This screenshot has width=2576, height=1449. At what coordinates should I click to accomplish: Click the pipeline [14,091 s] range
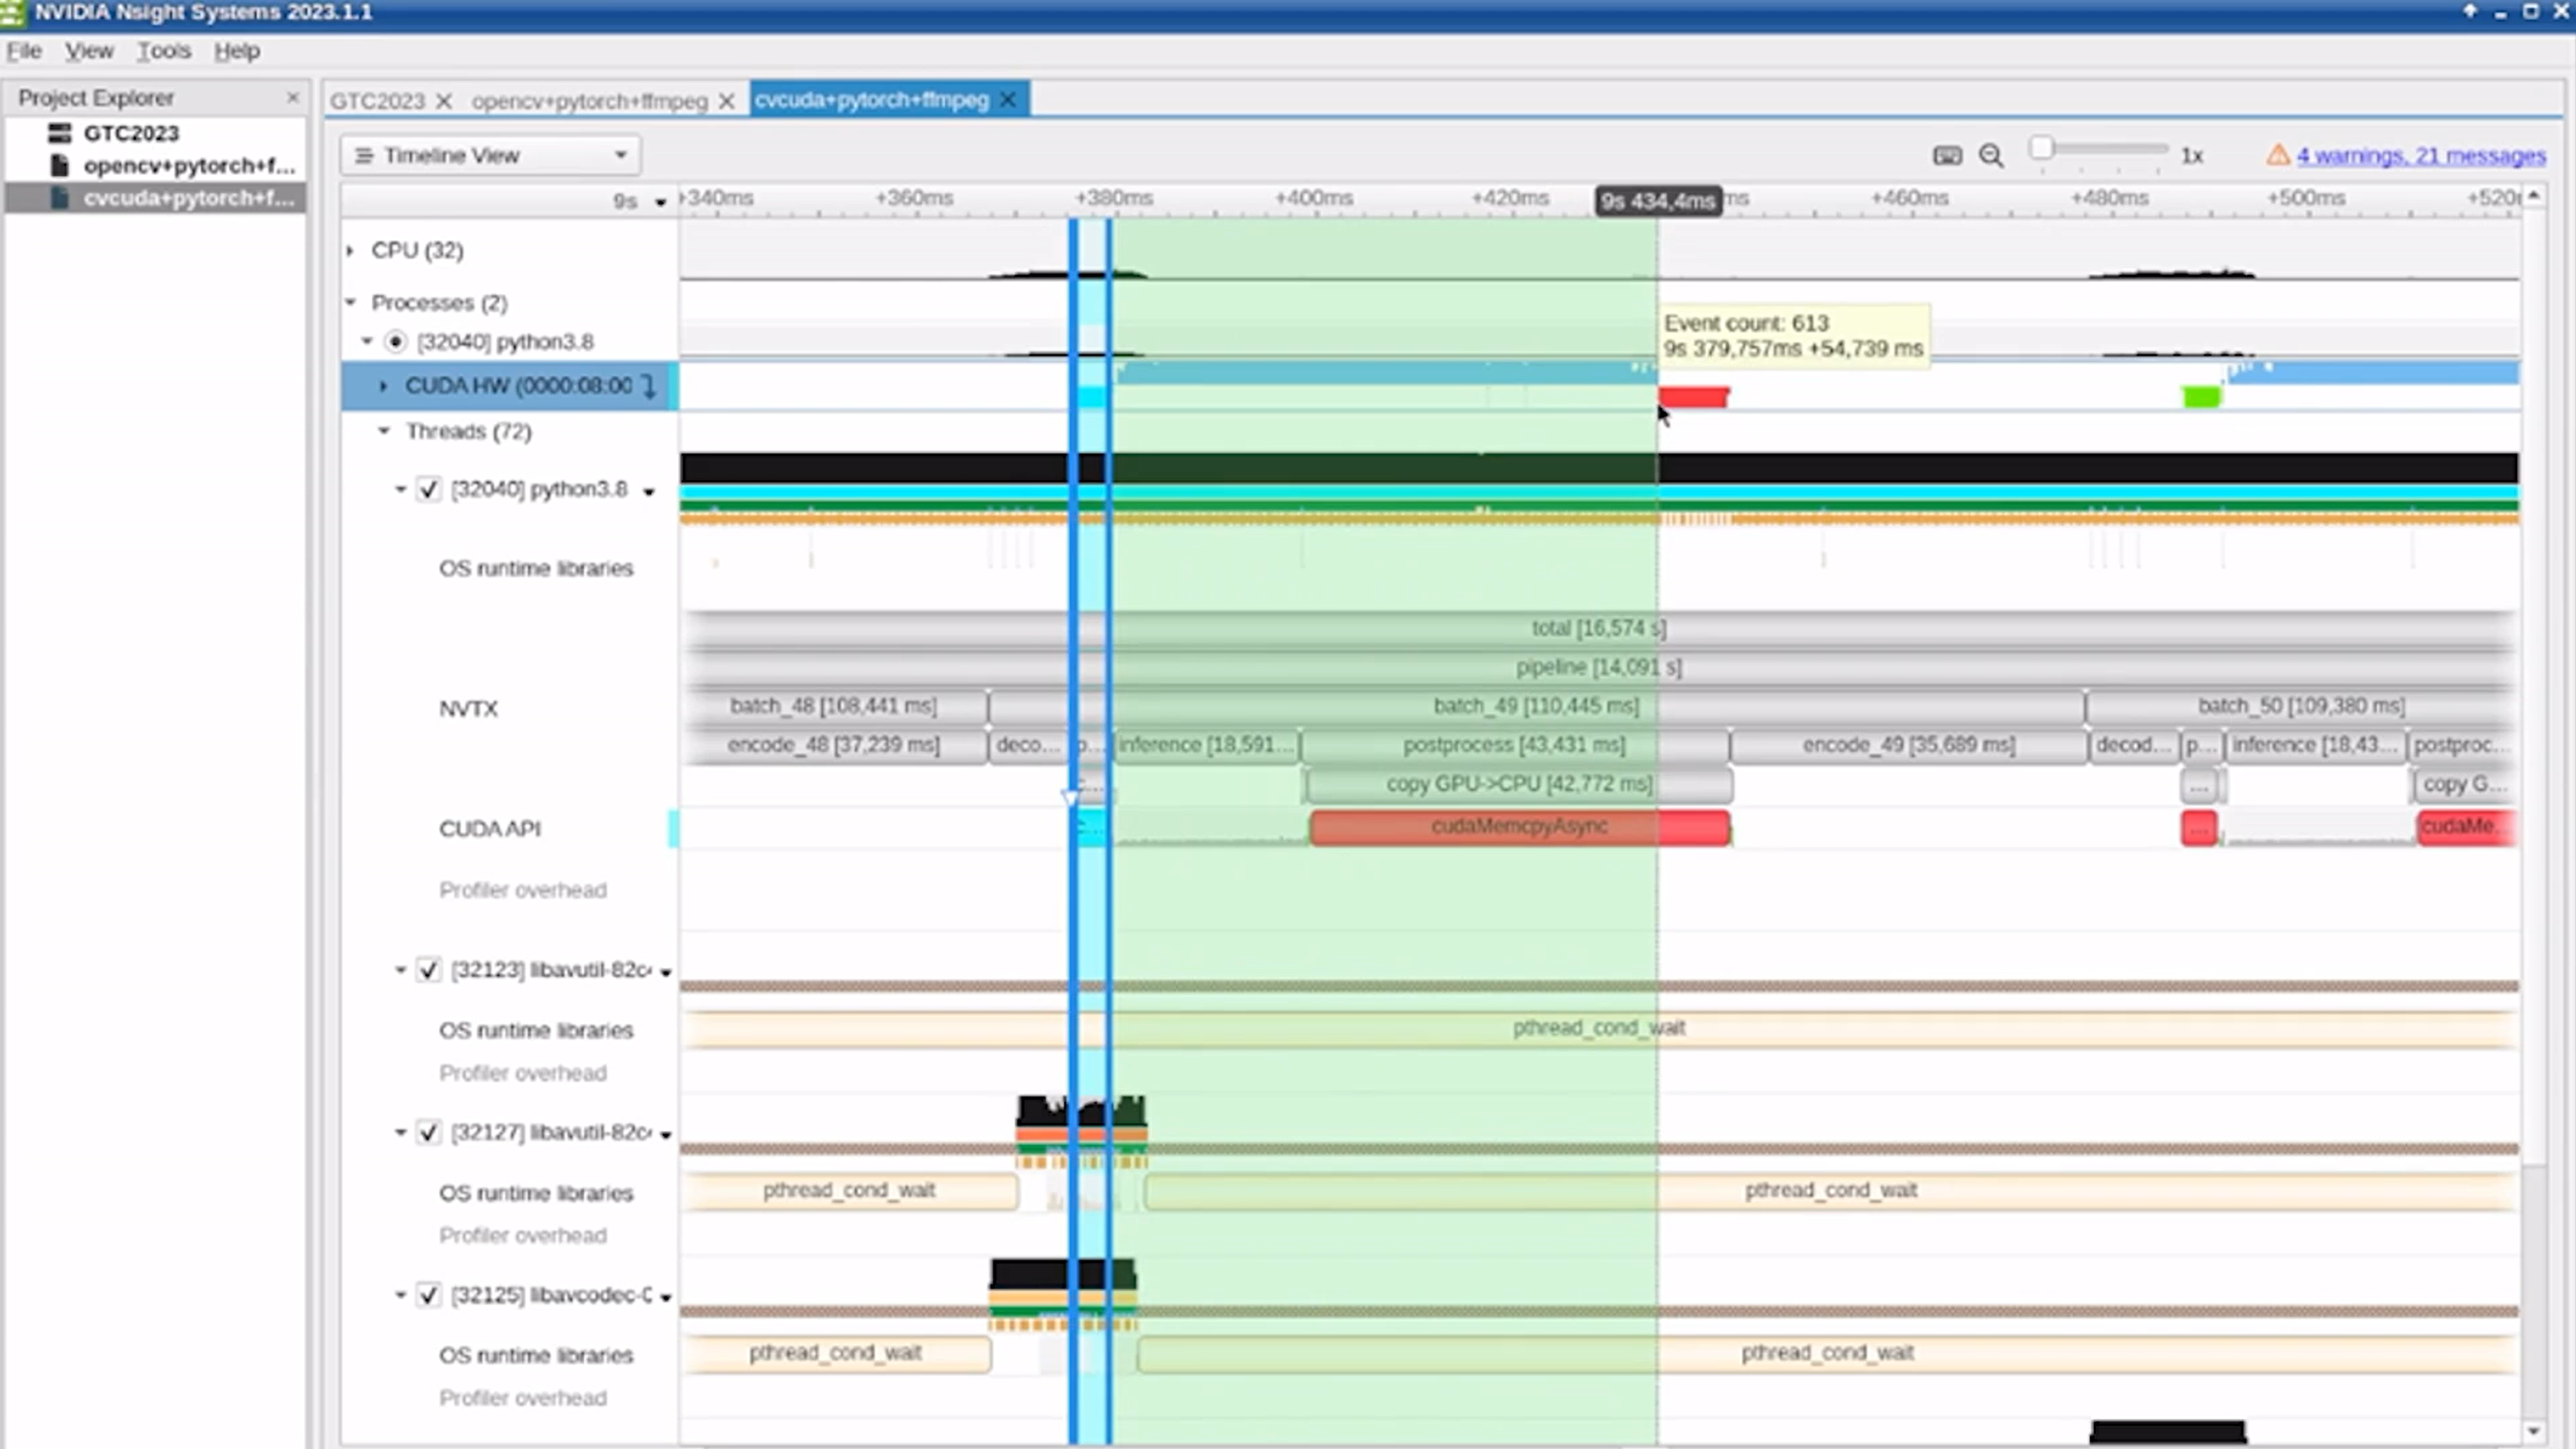coord(1598,668)
